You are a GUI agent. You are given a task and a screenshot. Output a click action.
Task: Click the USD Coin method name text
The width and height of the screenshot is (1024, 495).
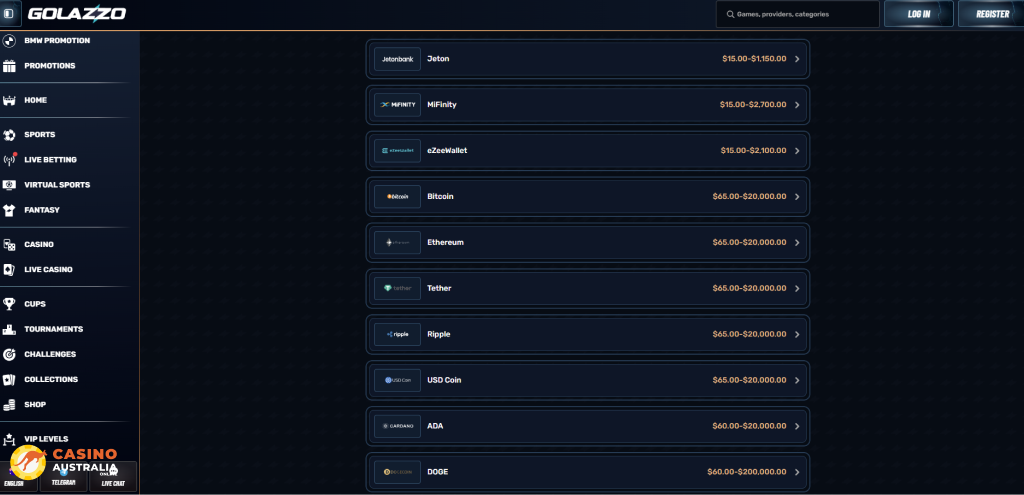pos(444,380)
